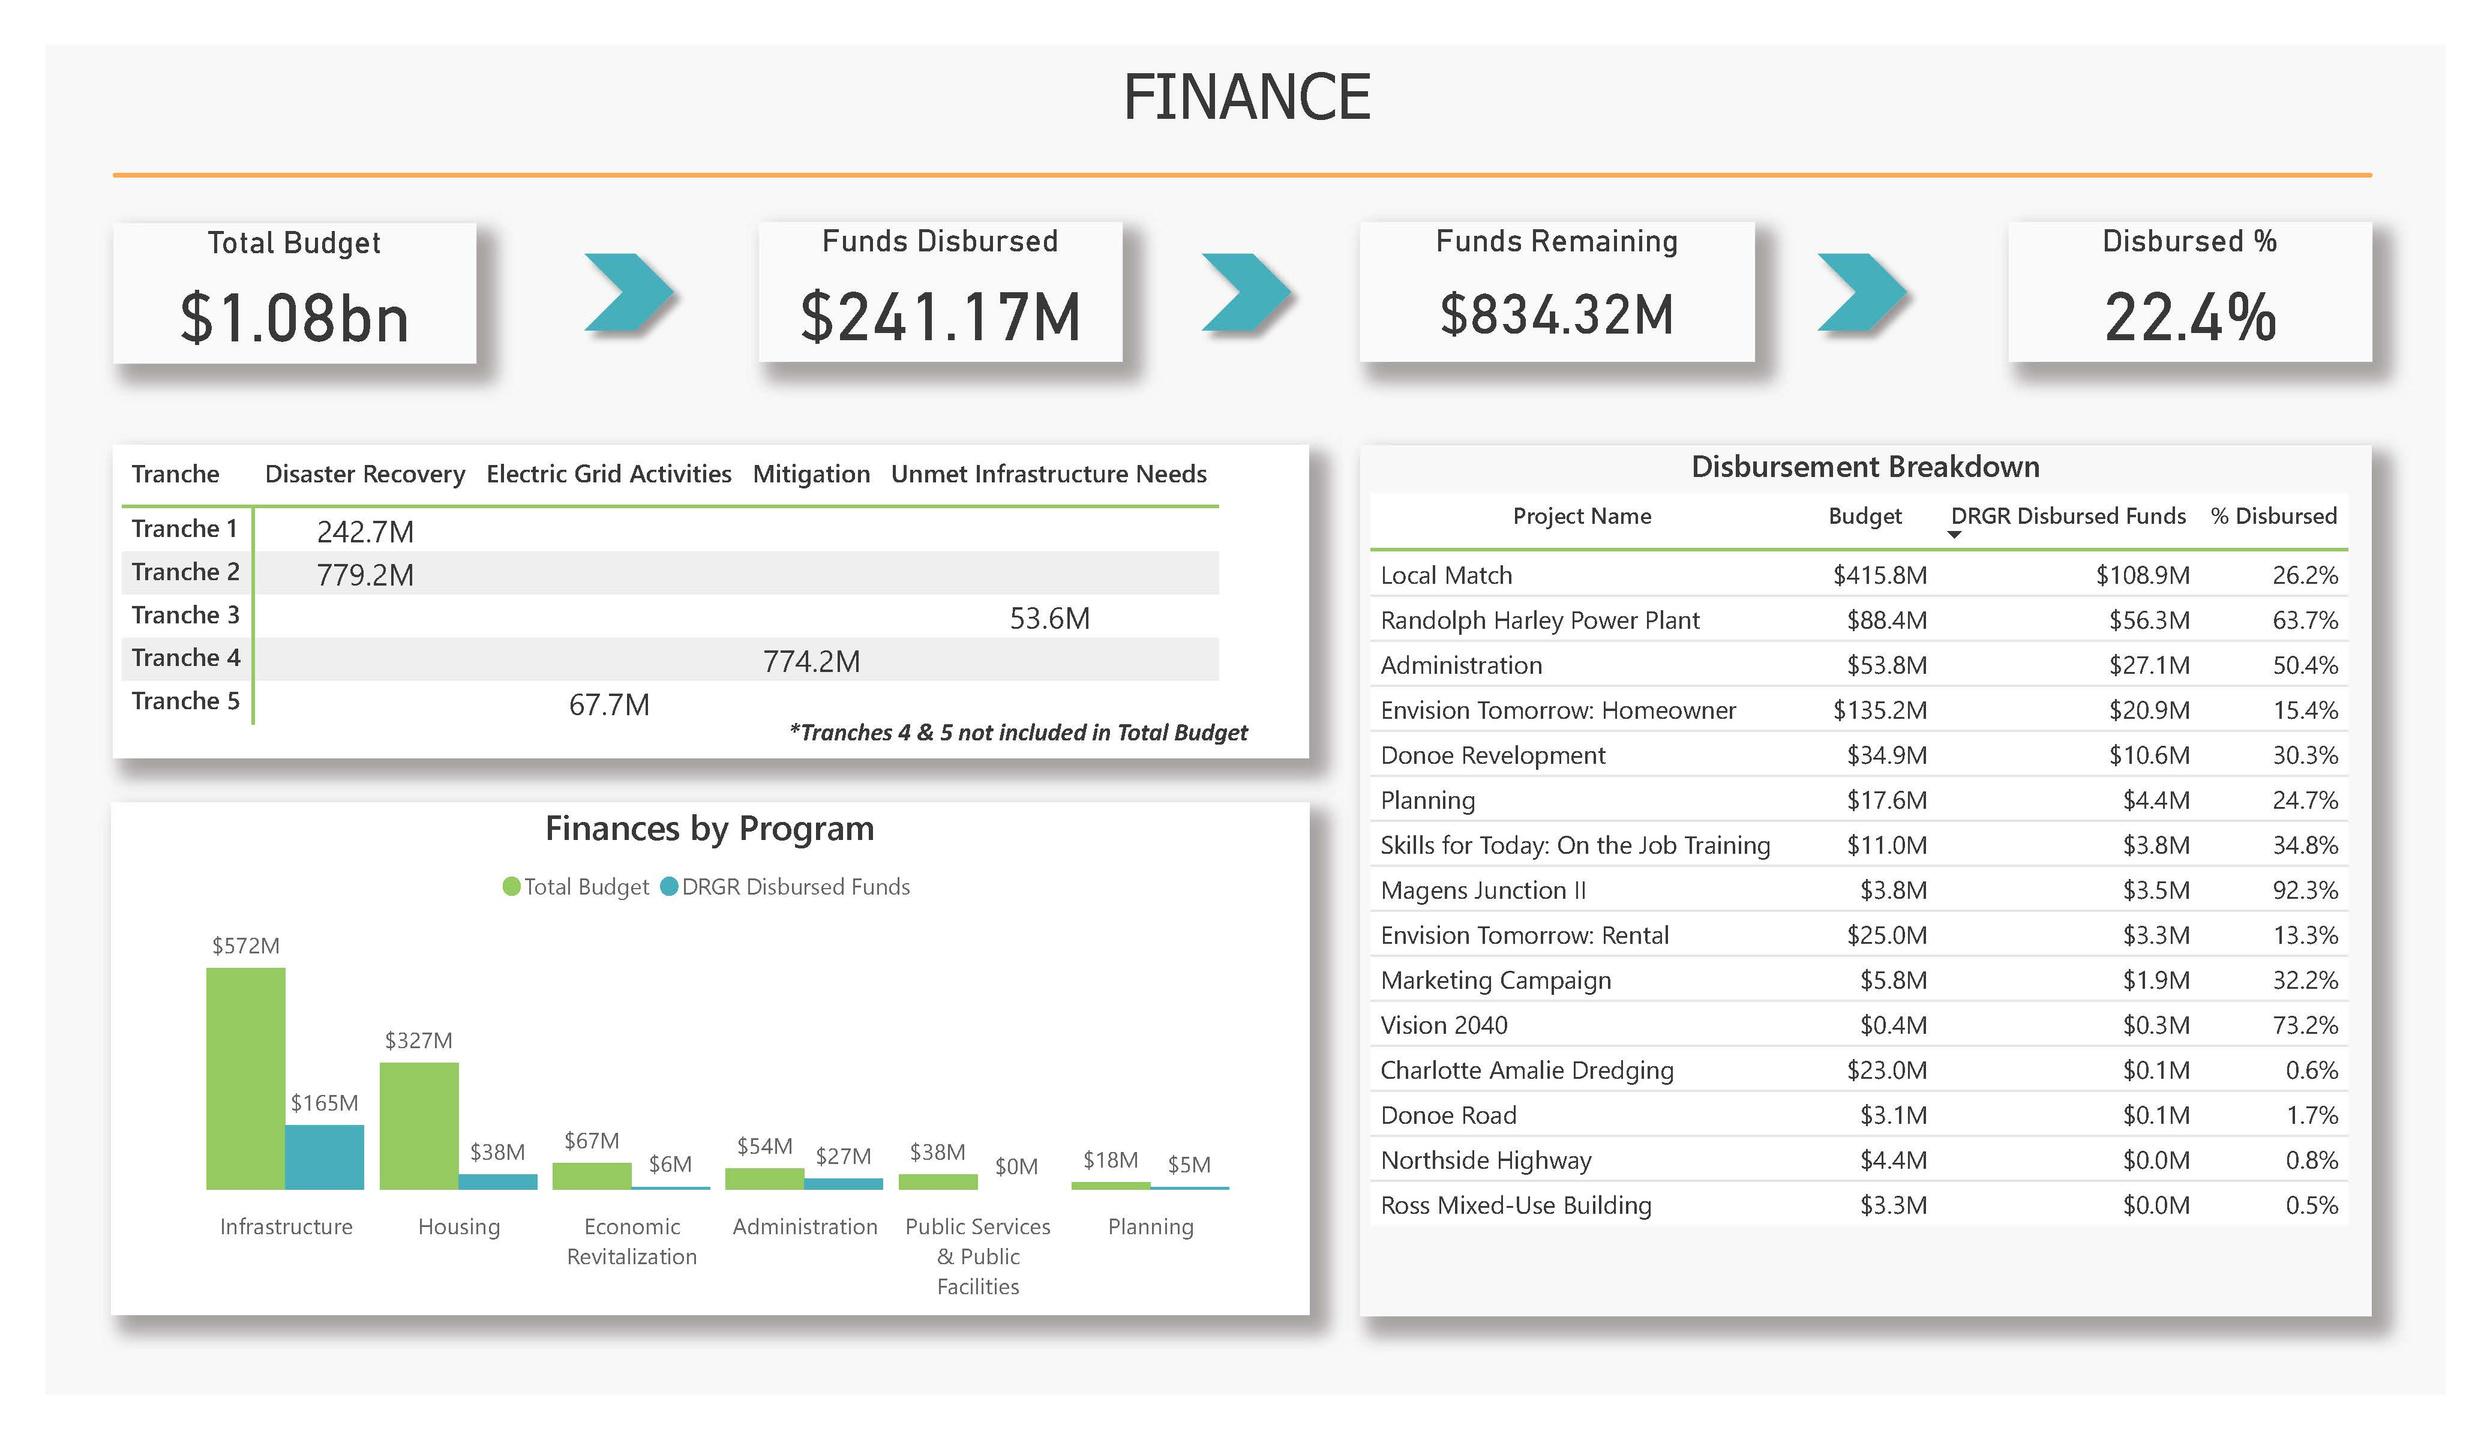
Task: Click the teal DRGR Disbursed Funds legend dot
Action: pos(670,887)
